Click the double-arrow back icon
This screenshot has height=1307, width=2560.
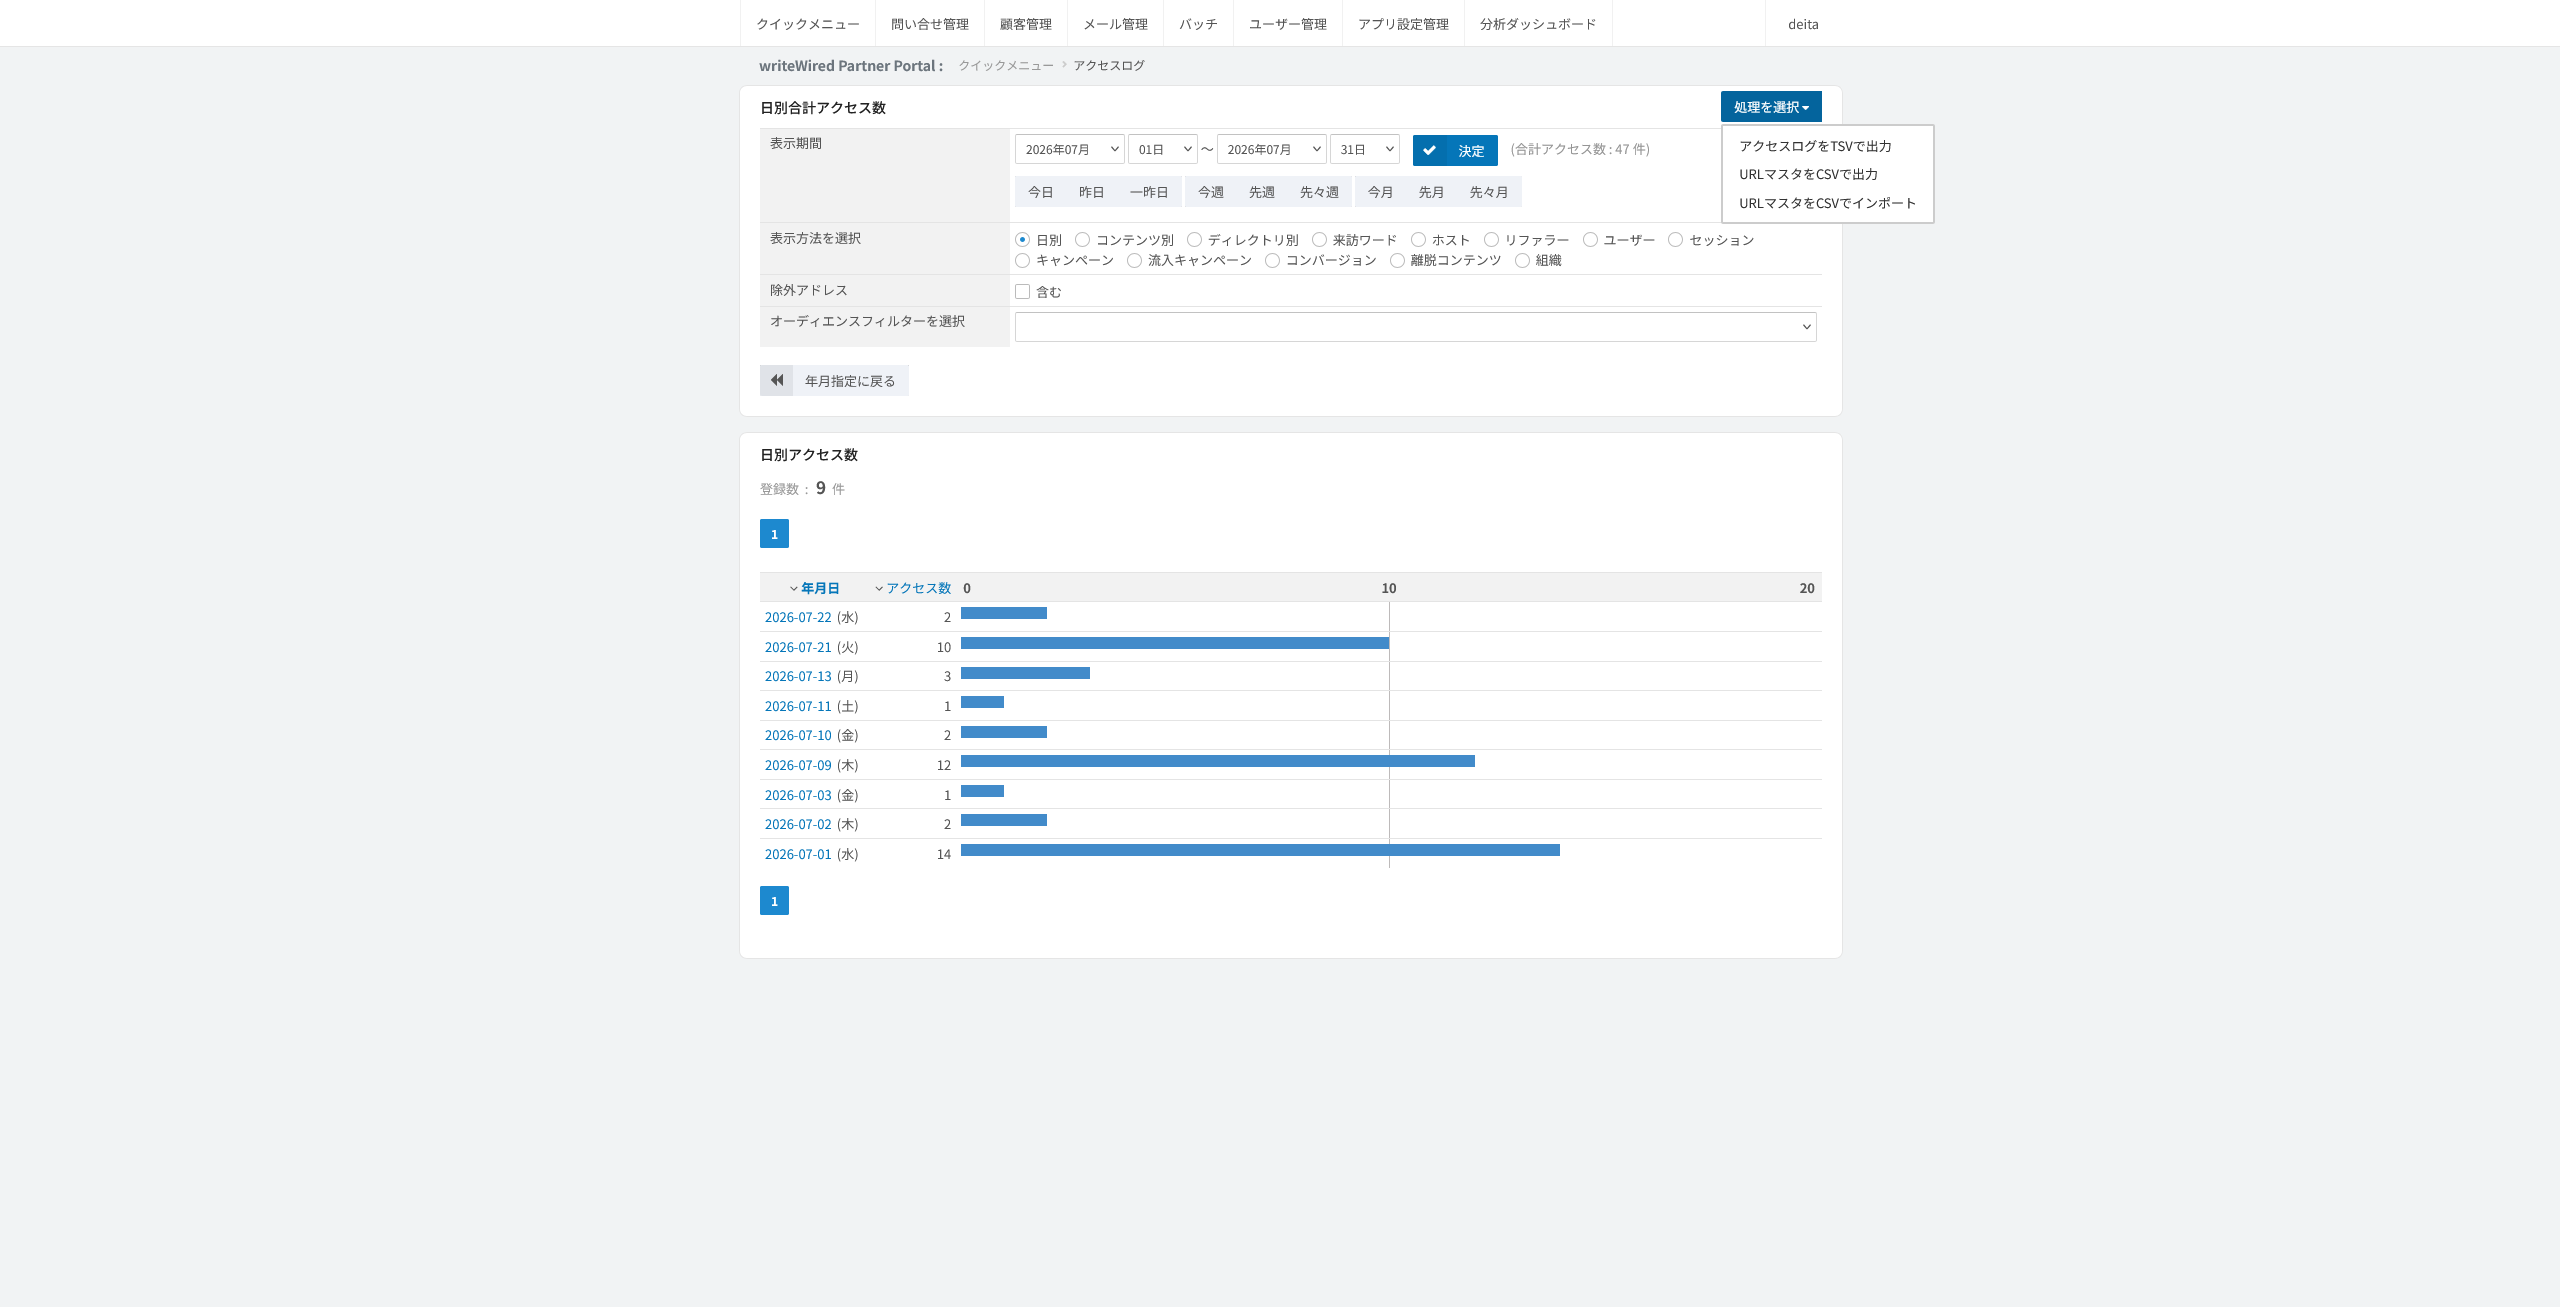[x=776, y=380]
